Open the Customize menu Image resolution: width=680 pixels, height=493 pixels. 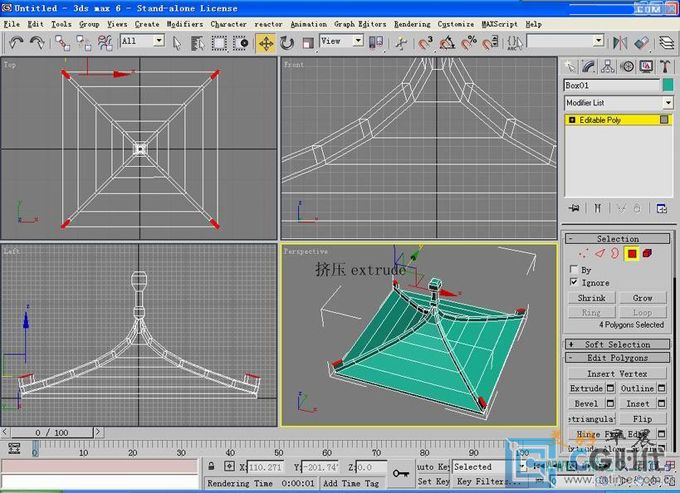tap(456, 24)
